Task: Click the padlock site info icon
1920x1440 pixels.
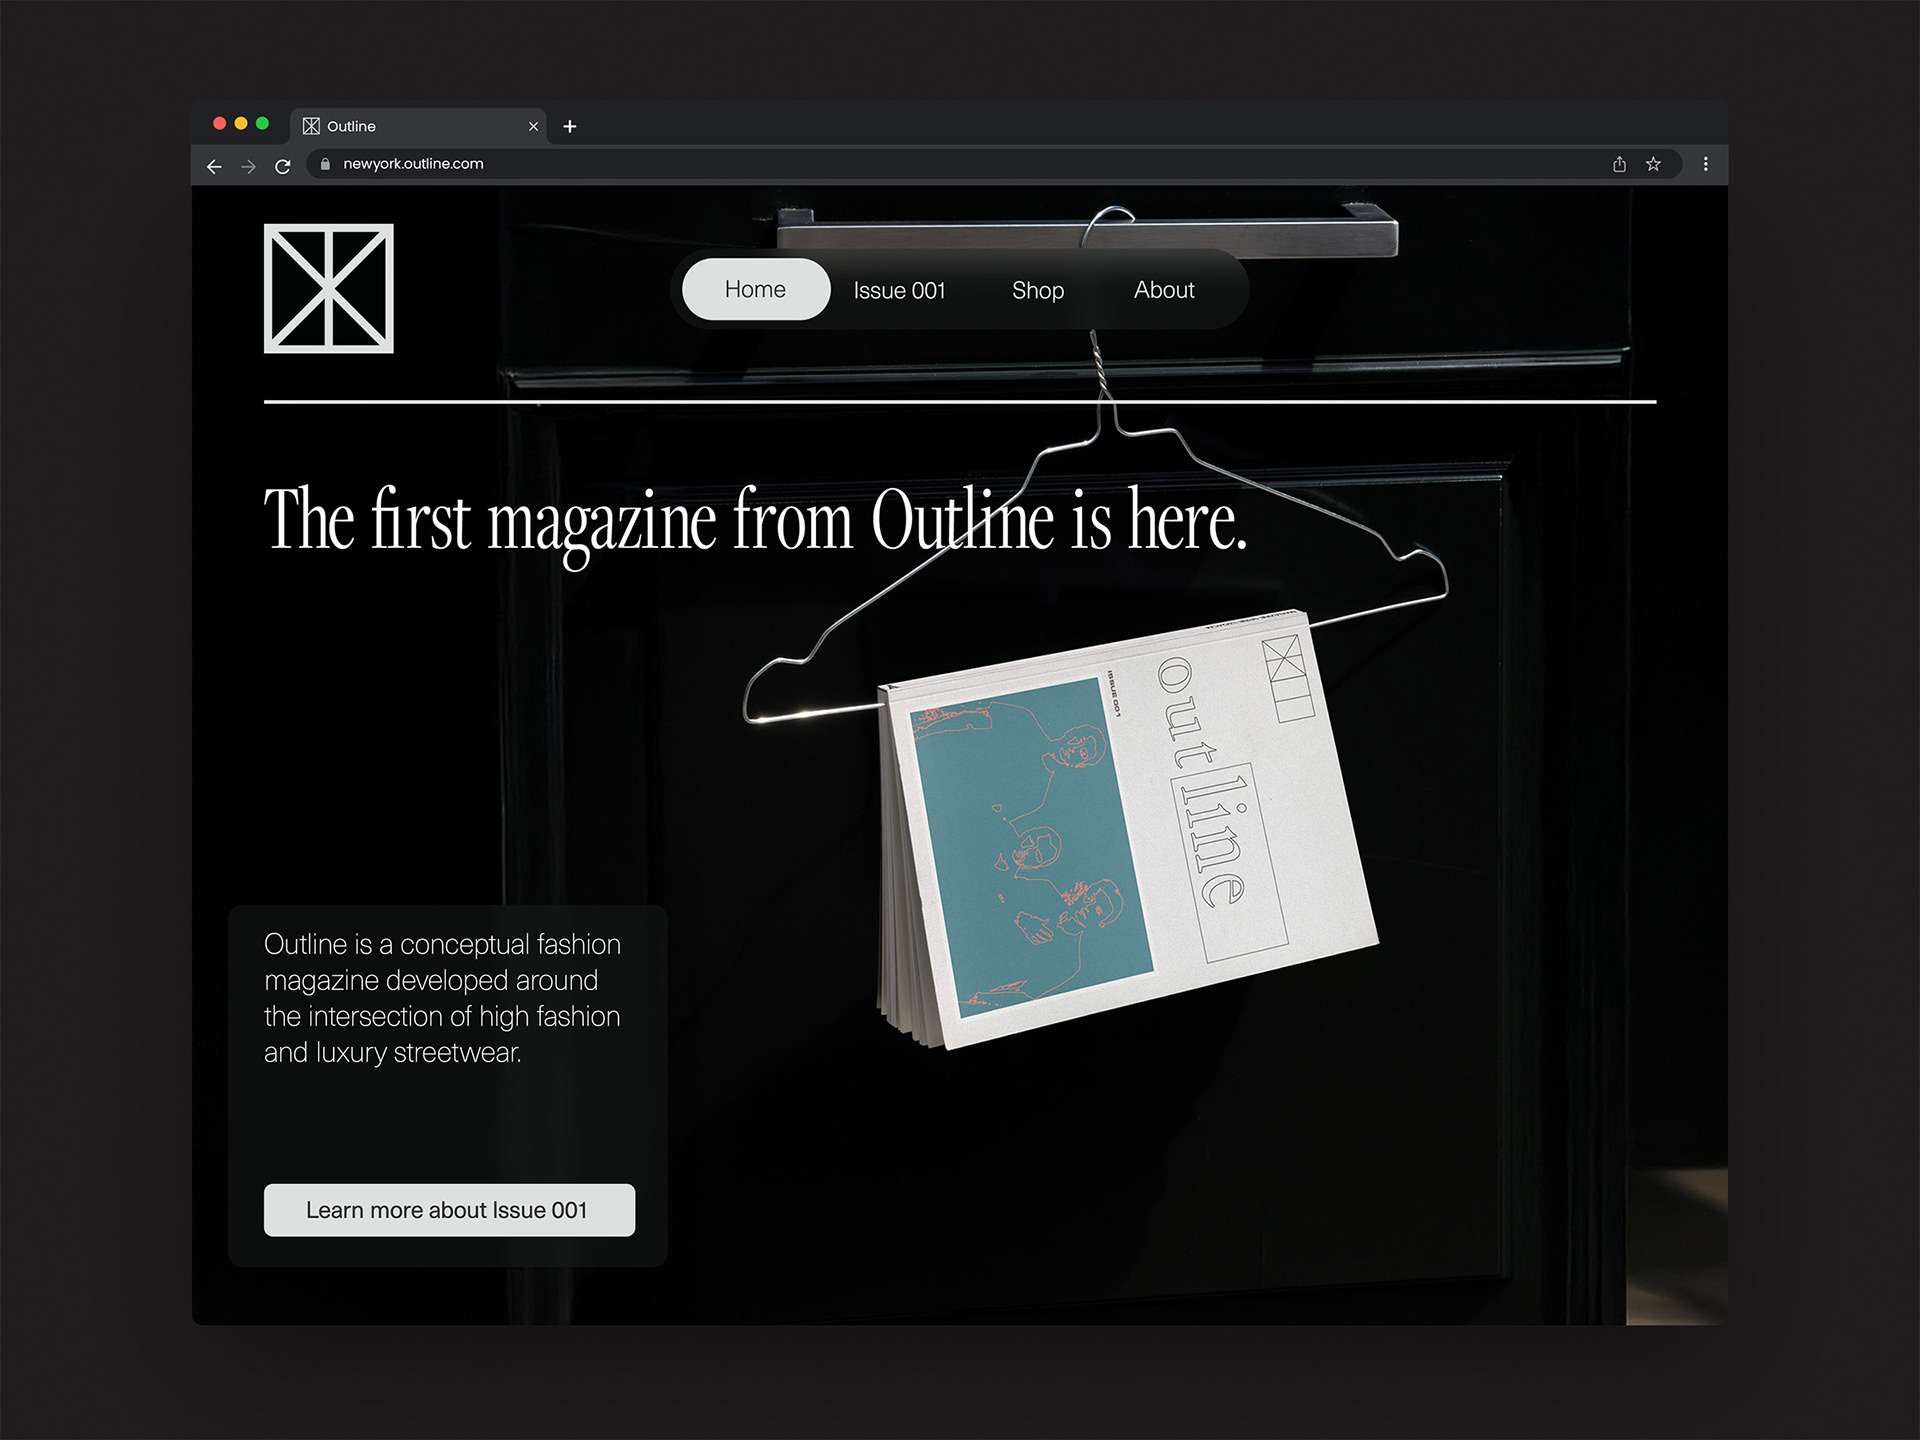Action: click(325, 164)
